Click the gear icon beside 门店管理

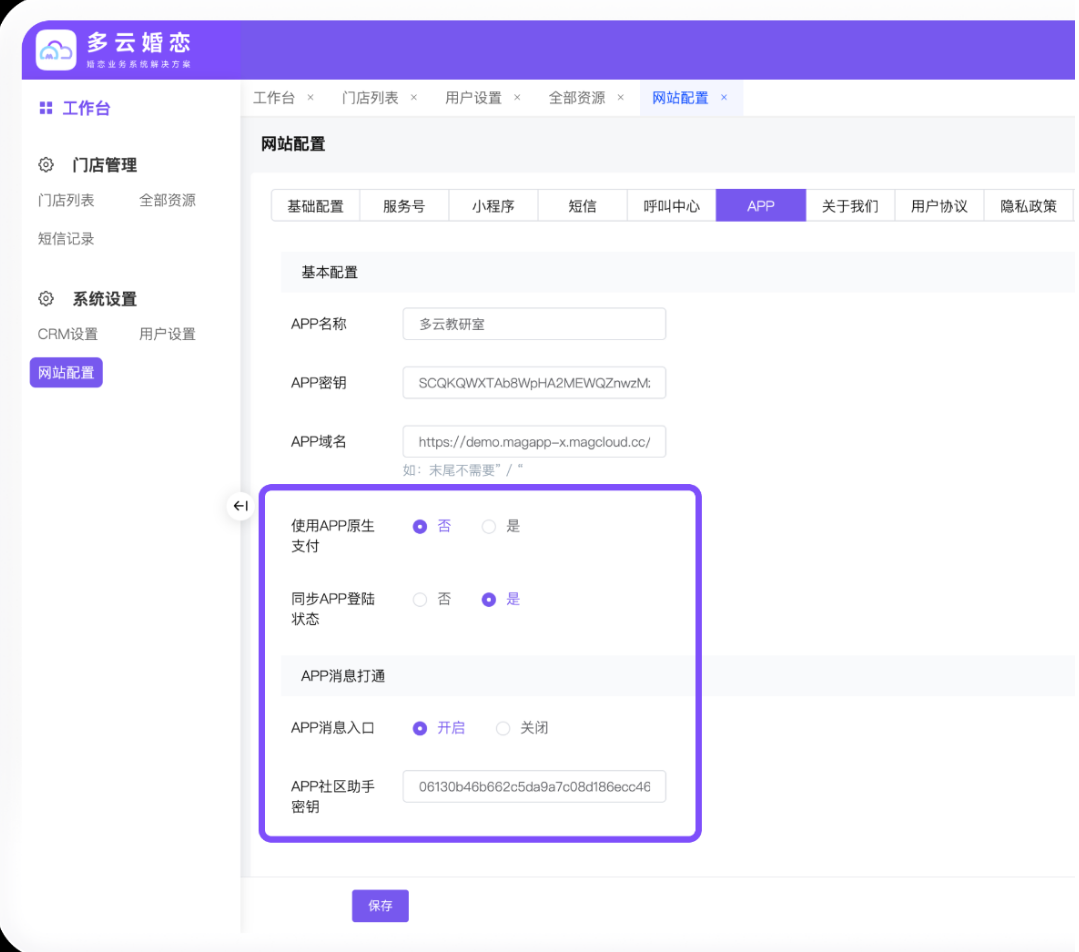(x=46, y=165)
